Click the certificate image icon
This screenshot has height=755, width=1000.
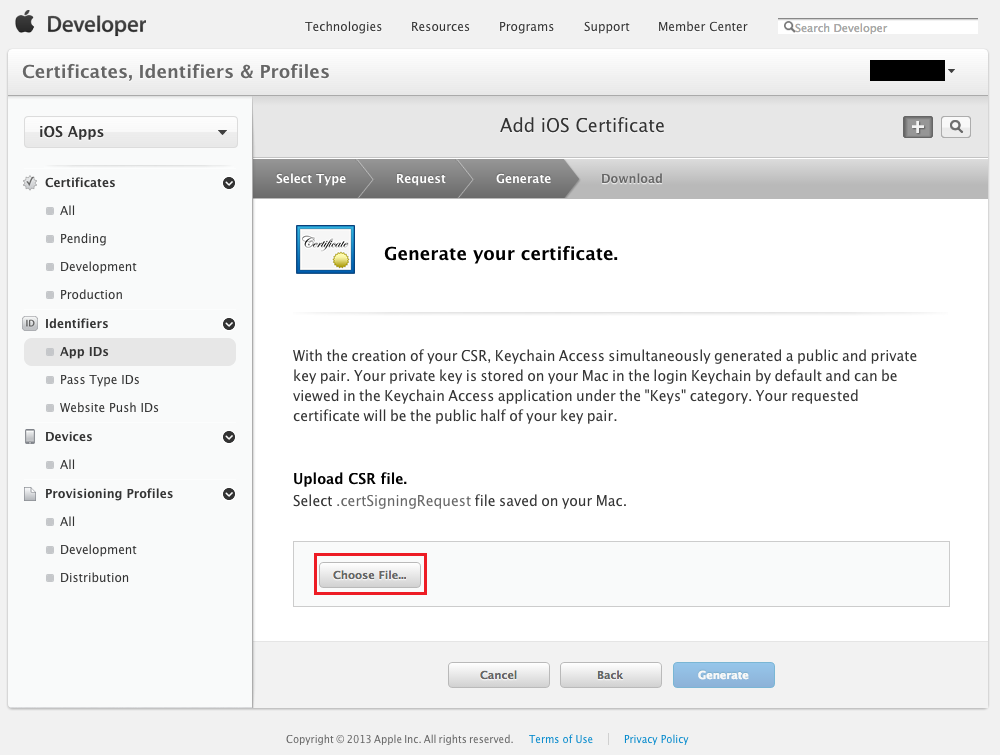(325, 249)
